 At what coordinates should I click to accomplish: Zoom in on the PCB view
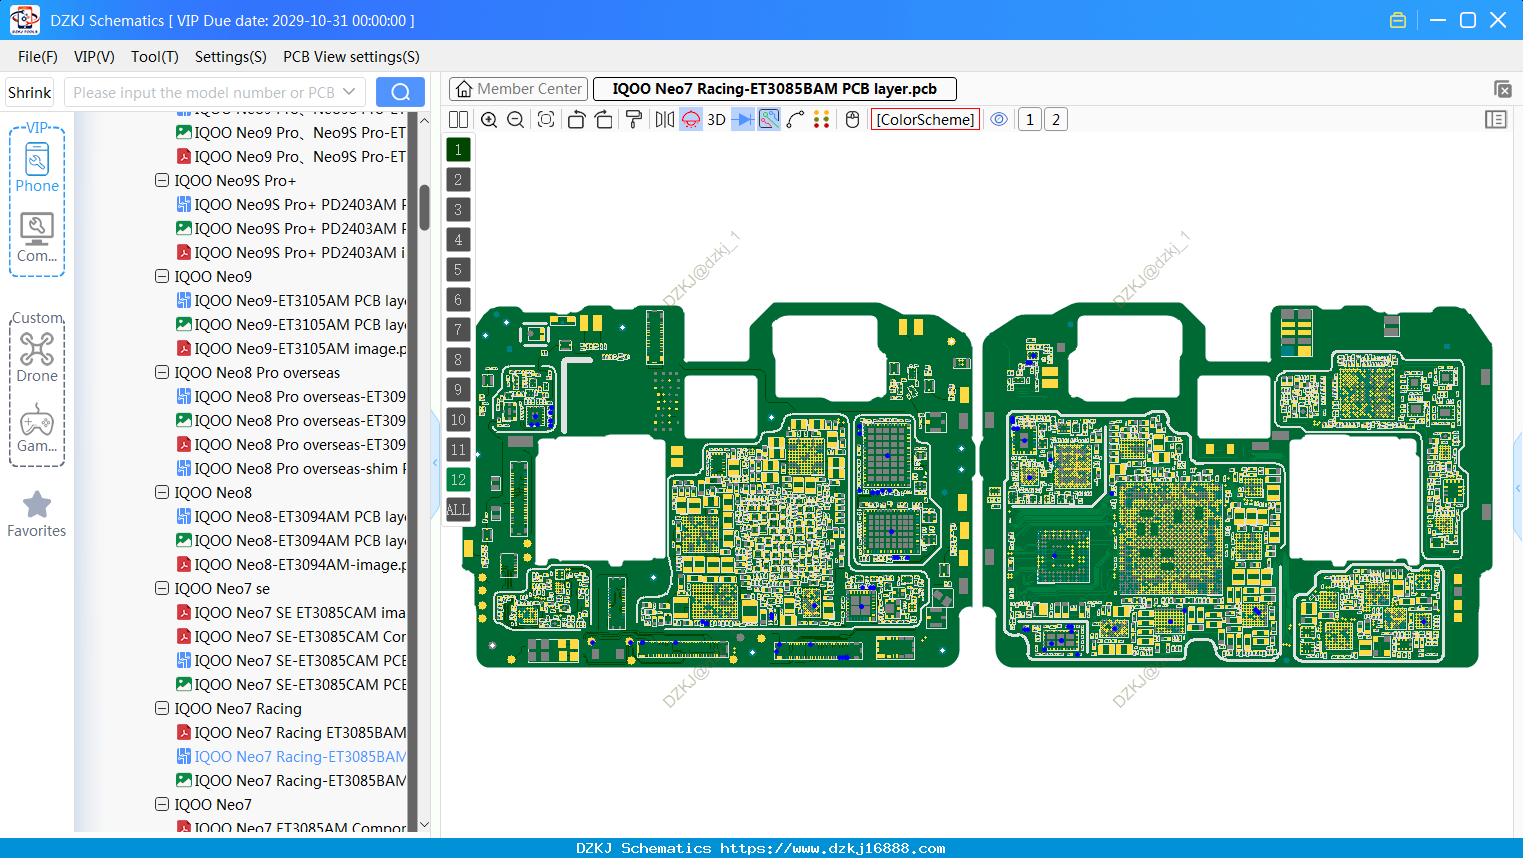[x=489, y=120]
